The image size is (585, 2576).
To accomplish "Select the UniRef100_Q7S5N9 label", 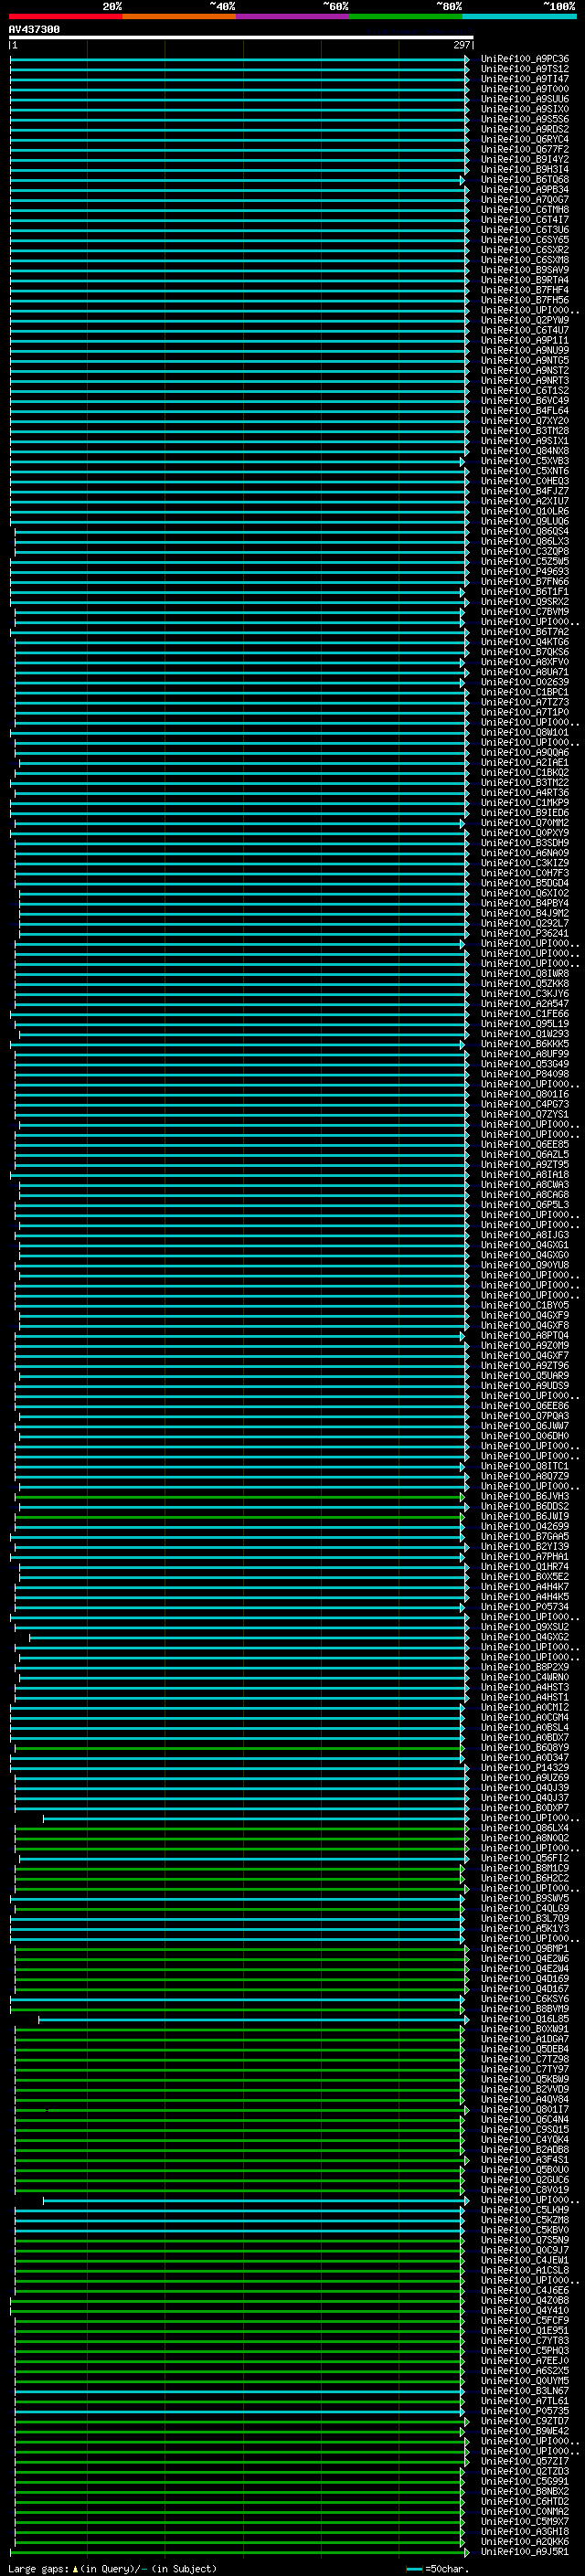I will pos(525,2240).
